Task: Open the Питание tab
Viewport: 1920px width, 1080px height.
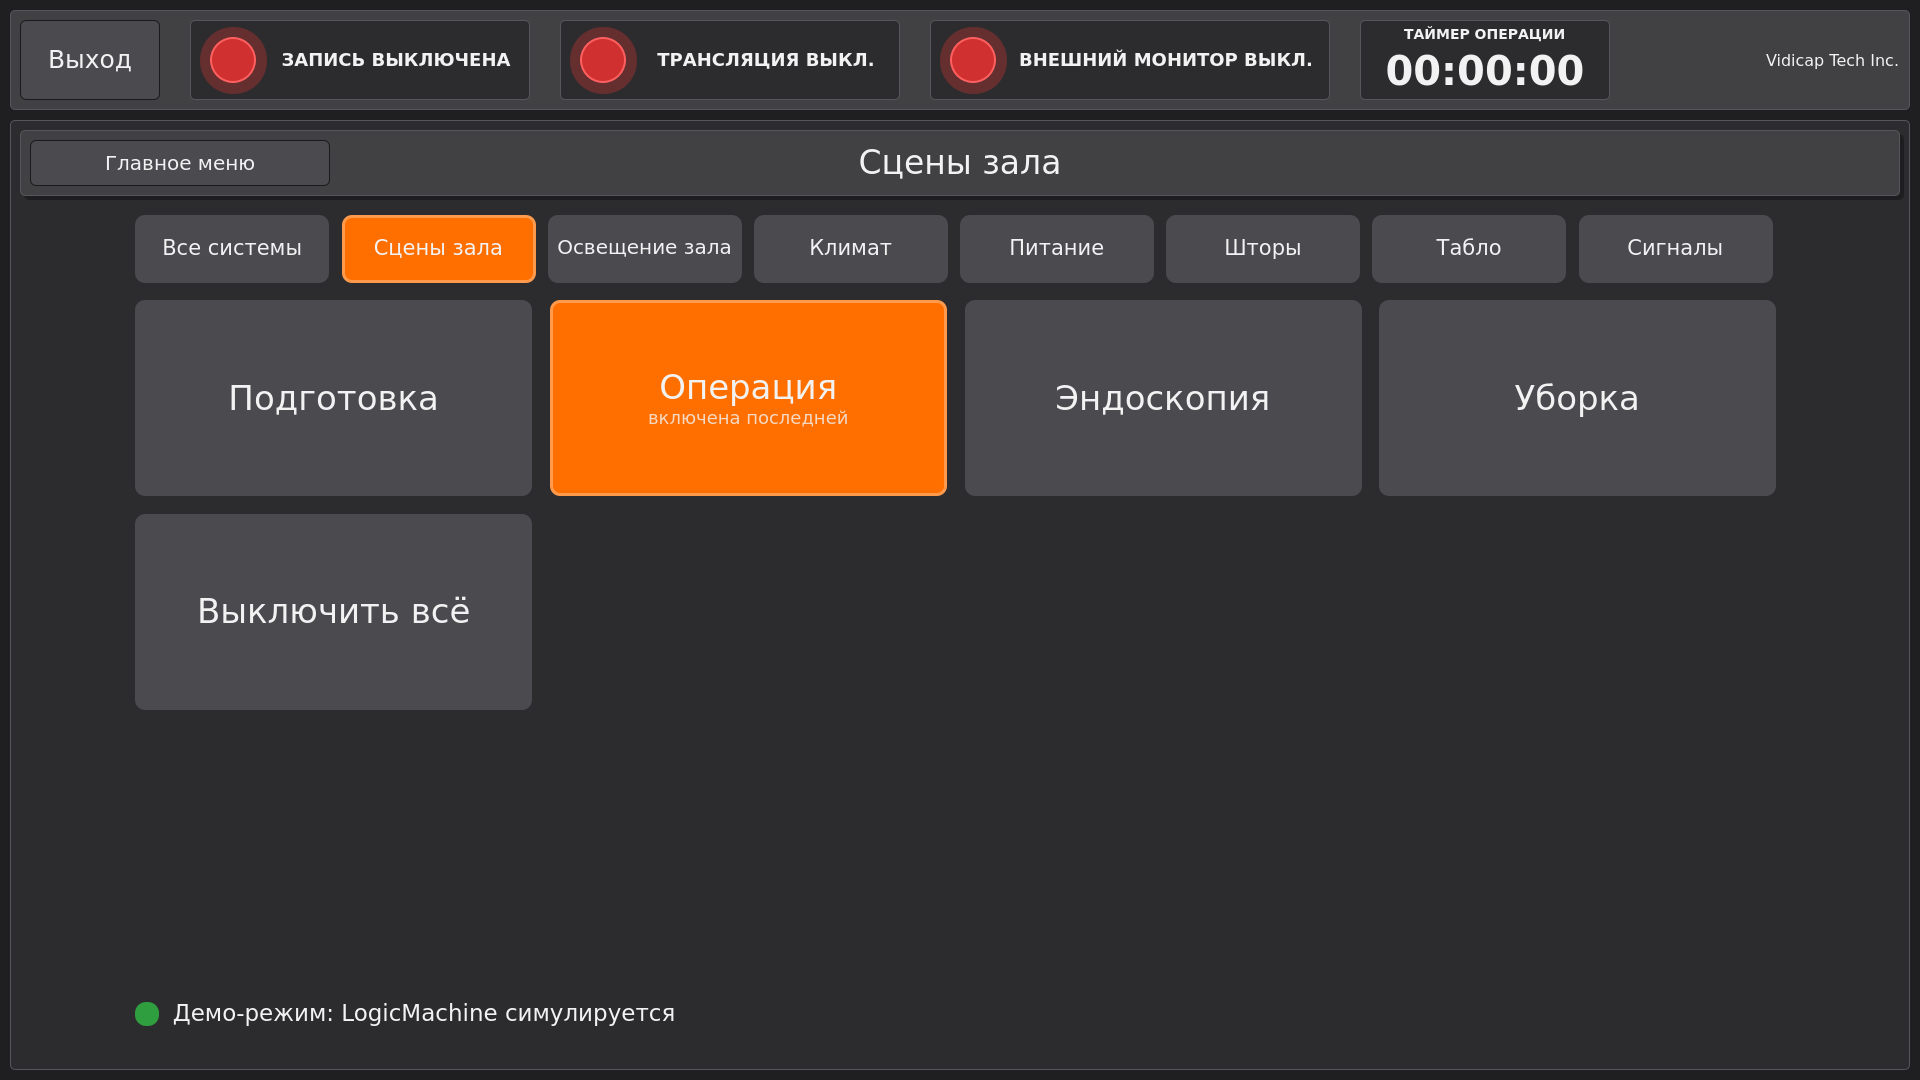Action: click(x=1057, y=249)
